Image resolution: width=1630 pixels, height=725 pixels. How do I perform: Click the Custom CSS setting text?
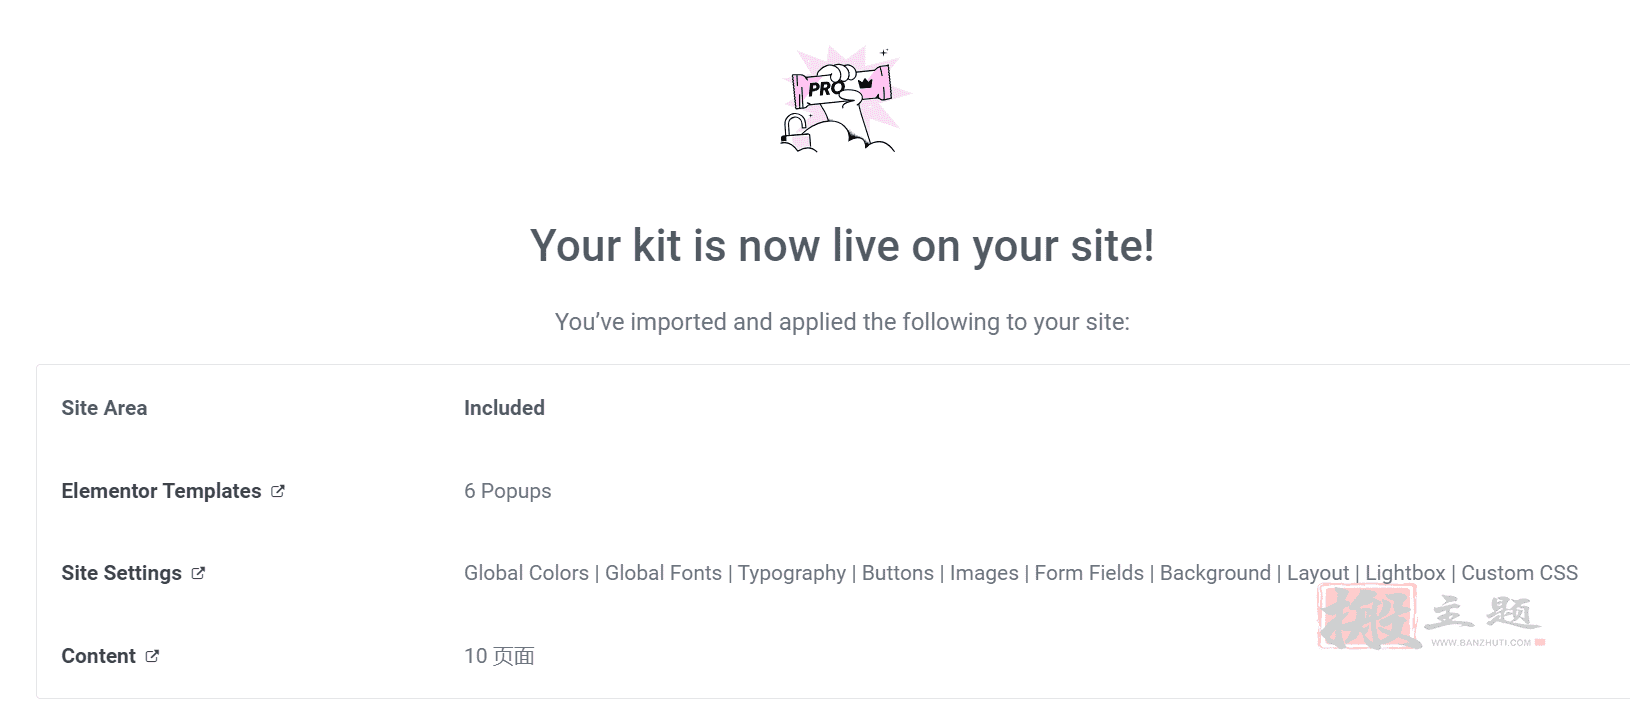click(1519, 573)
